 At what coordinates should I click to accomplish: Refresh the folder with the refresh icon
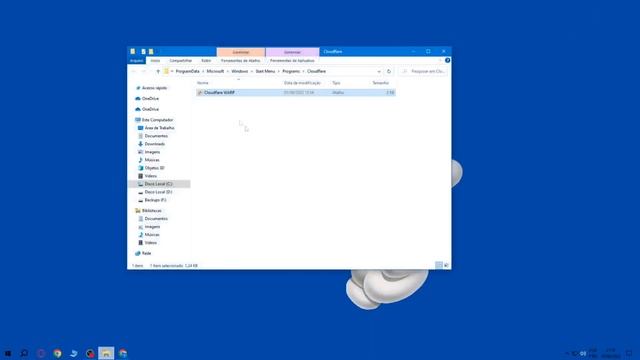389,71
